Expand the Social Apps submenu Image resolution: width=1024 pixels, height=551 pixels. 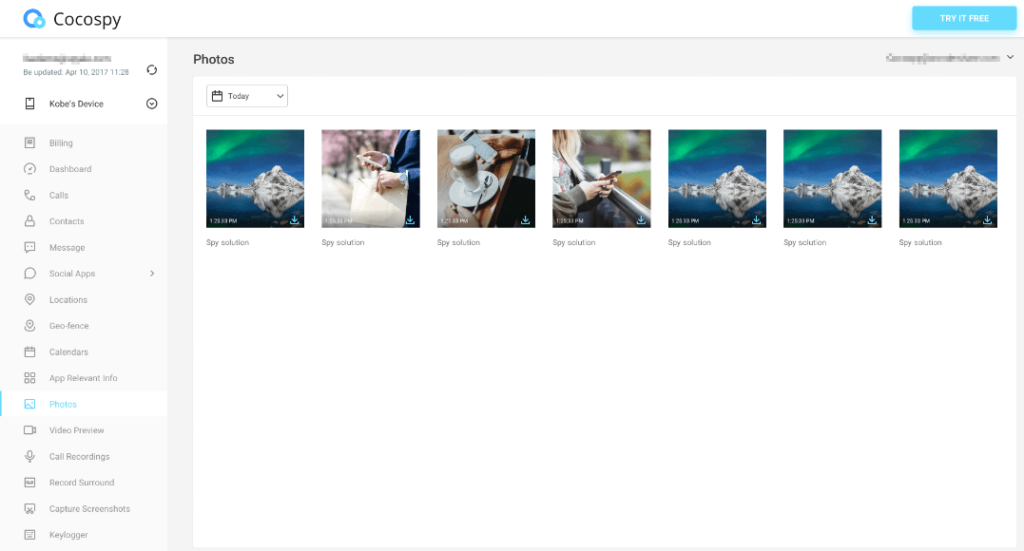coord(152,273)
